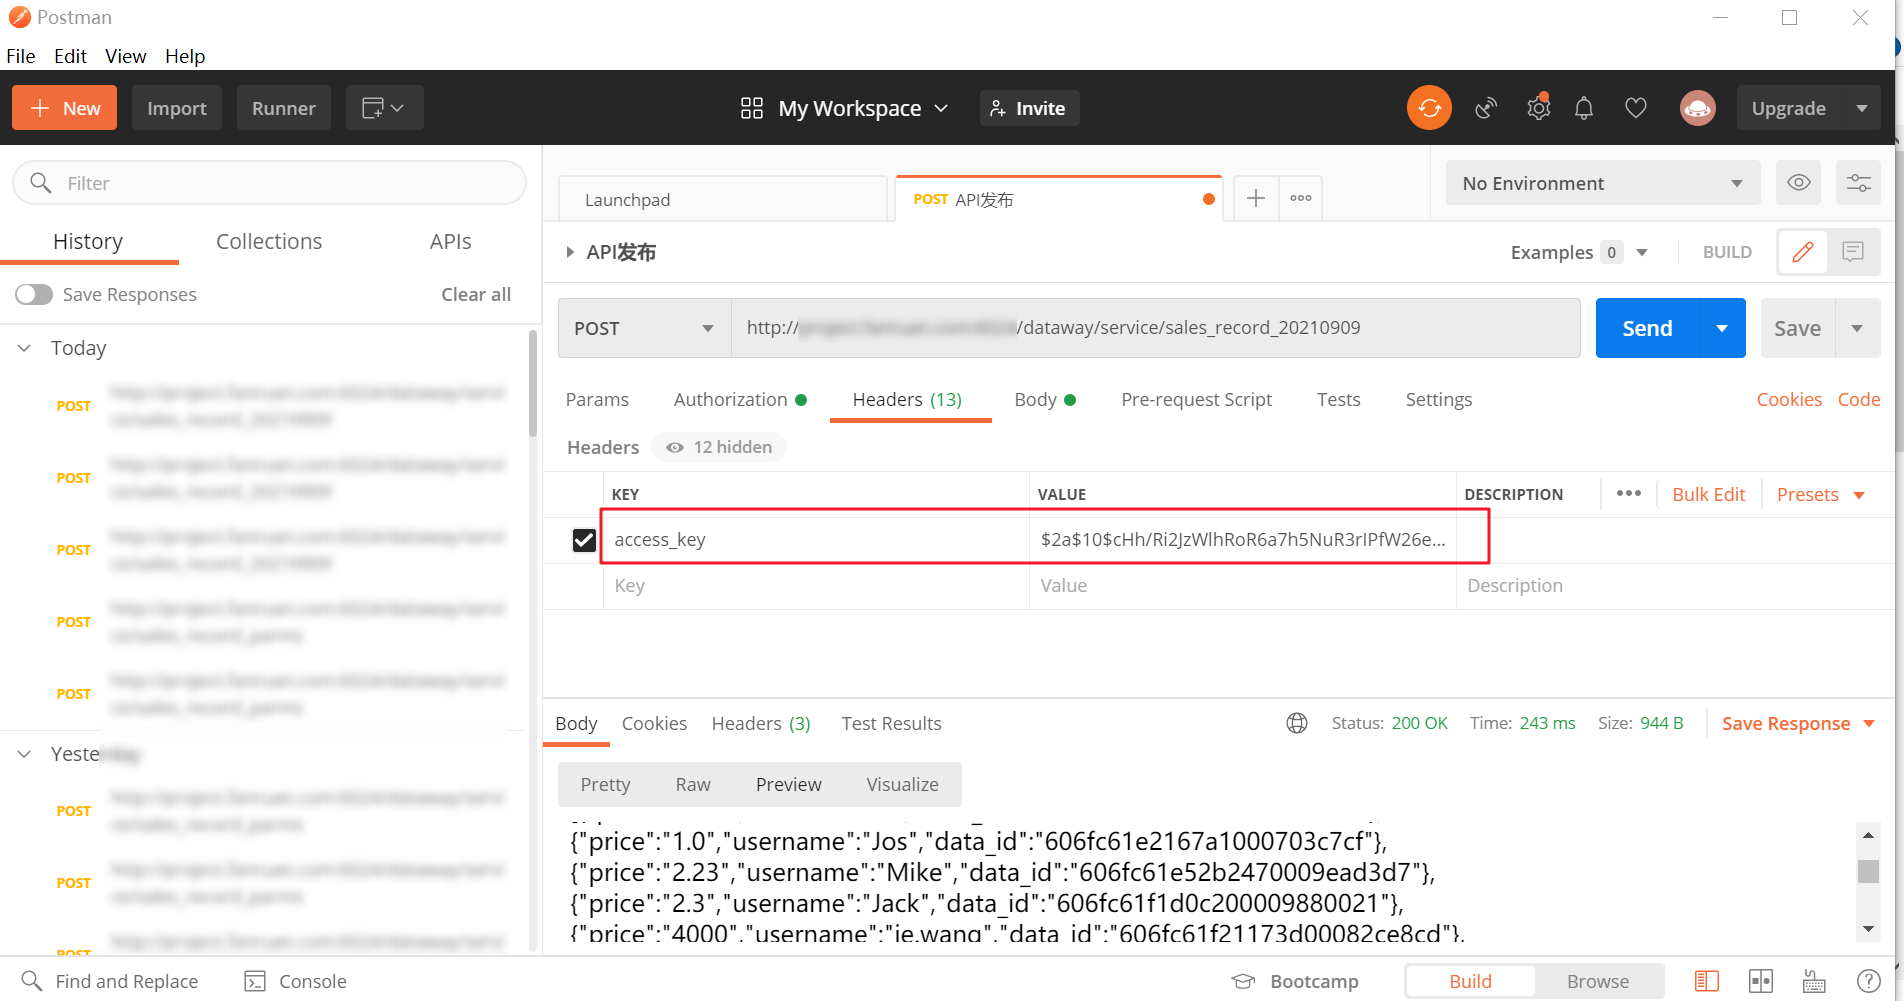
Task: Click the workspace grid icon
Action: coord(752,108)
